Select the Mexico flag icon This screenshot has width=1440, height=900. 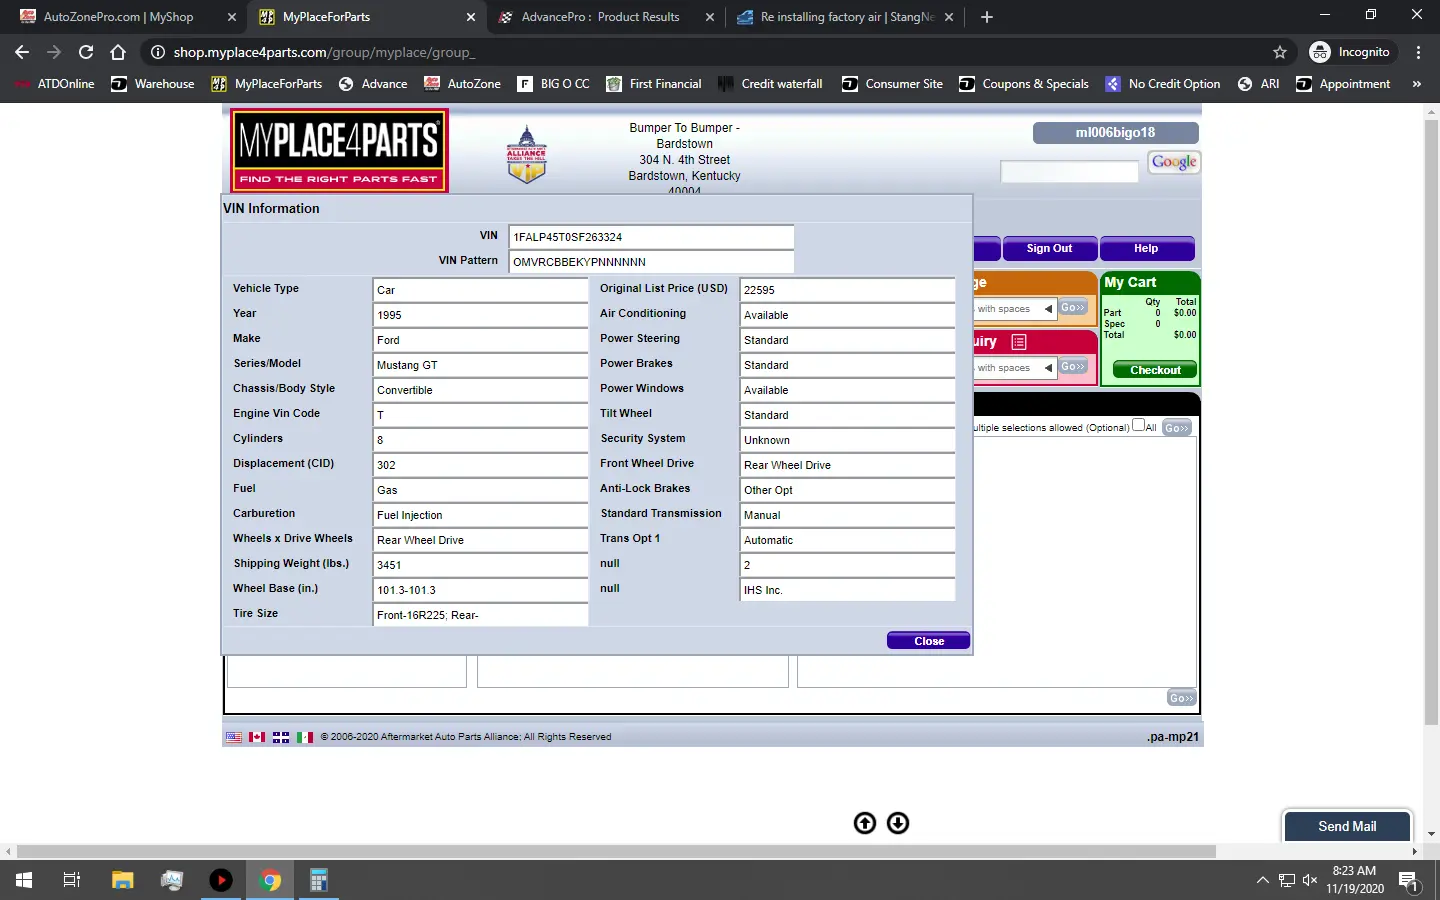(305, 737)
